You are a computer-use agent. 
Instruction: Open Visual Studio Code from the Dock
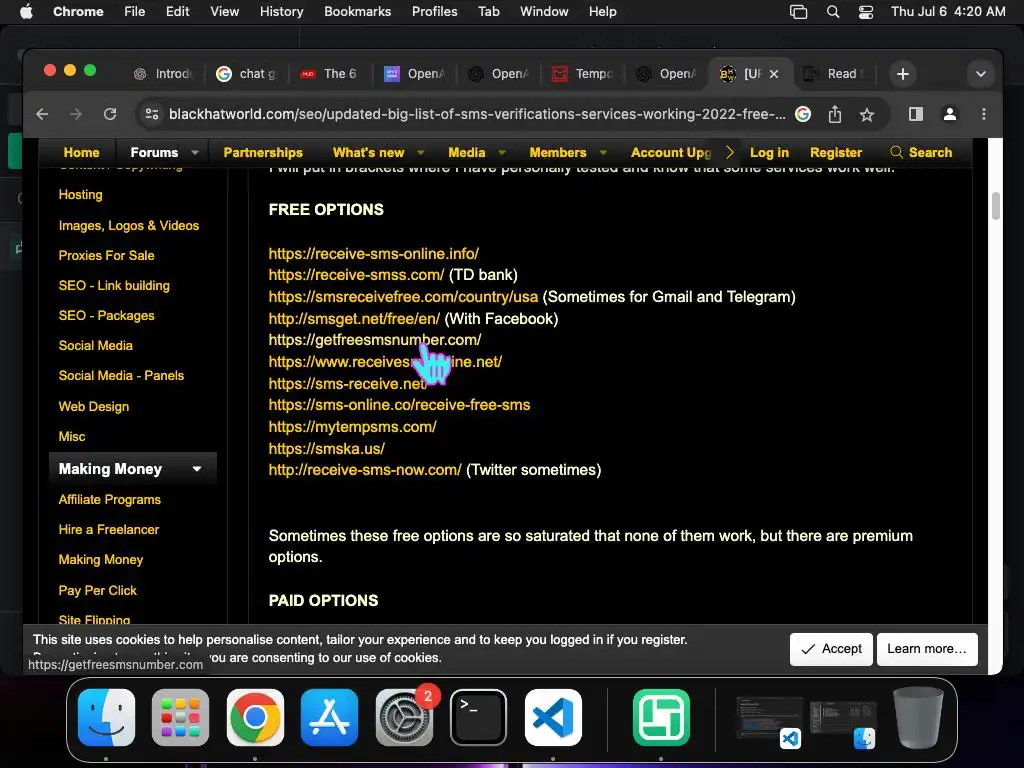coord(553,717)
